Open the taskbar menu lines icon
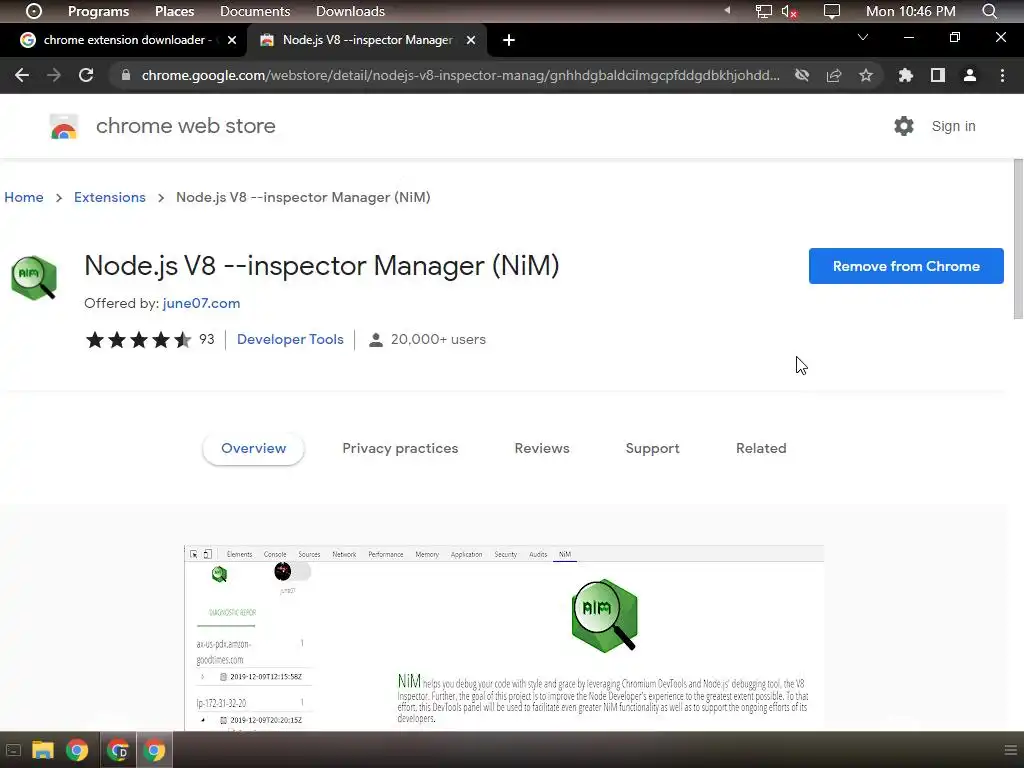 tap(1010, 750)
